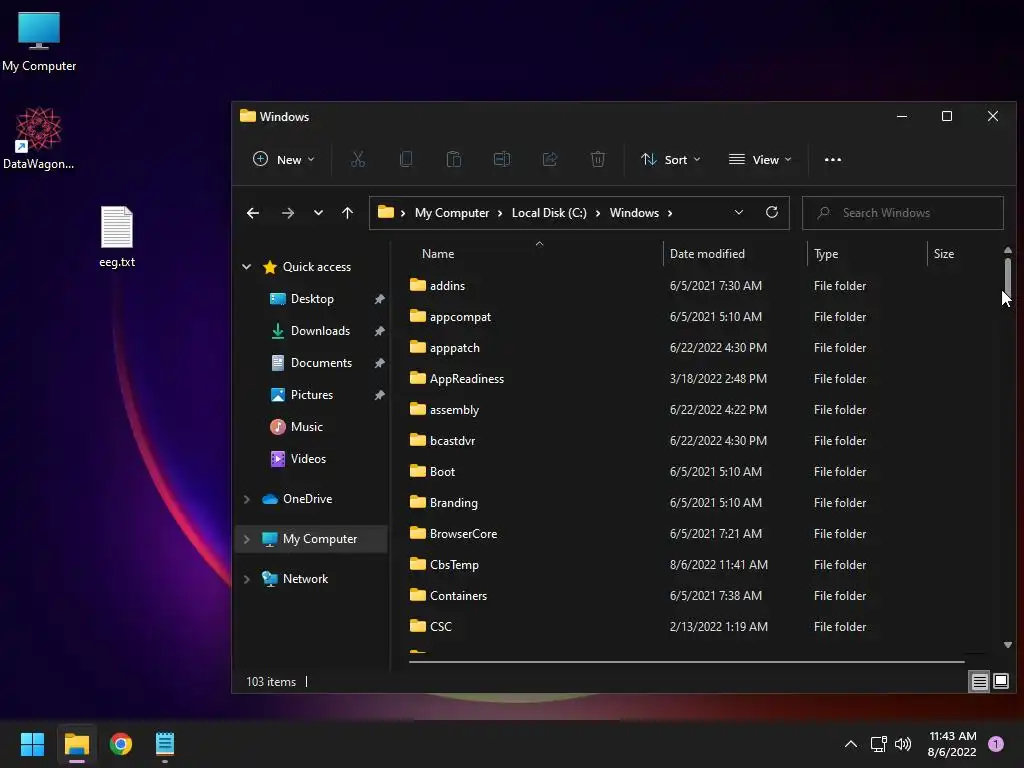Click the scroll down arrow
The width and height of the screenshot is (1024, 768).
pos(1008,645)
